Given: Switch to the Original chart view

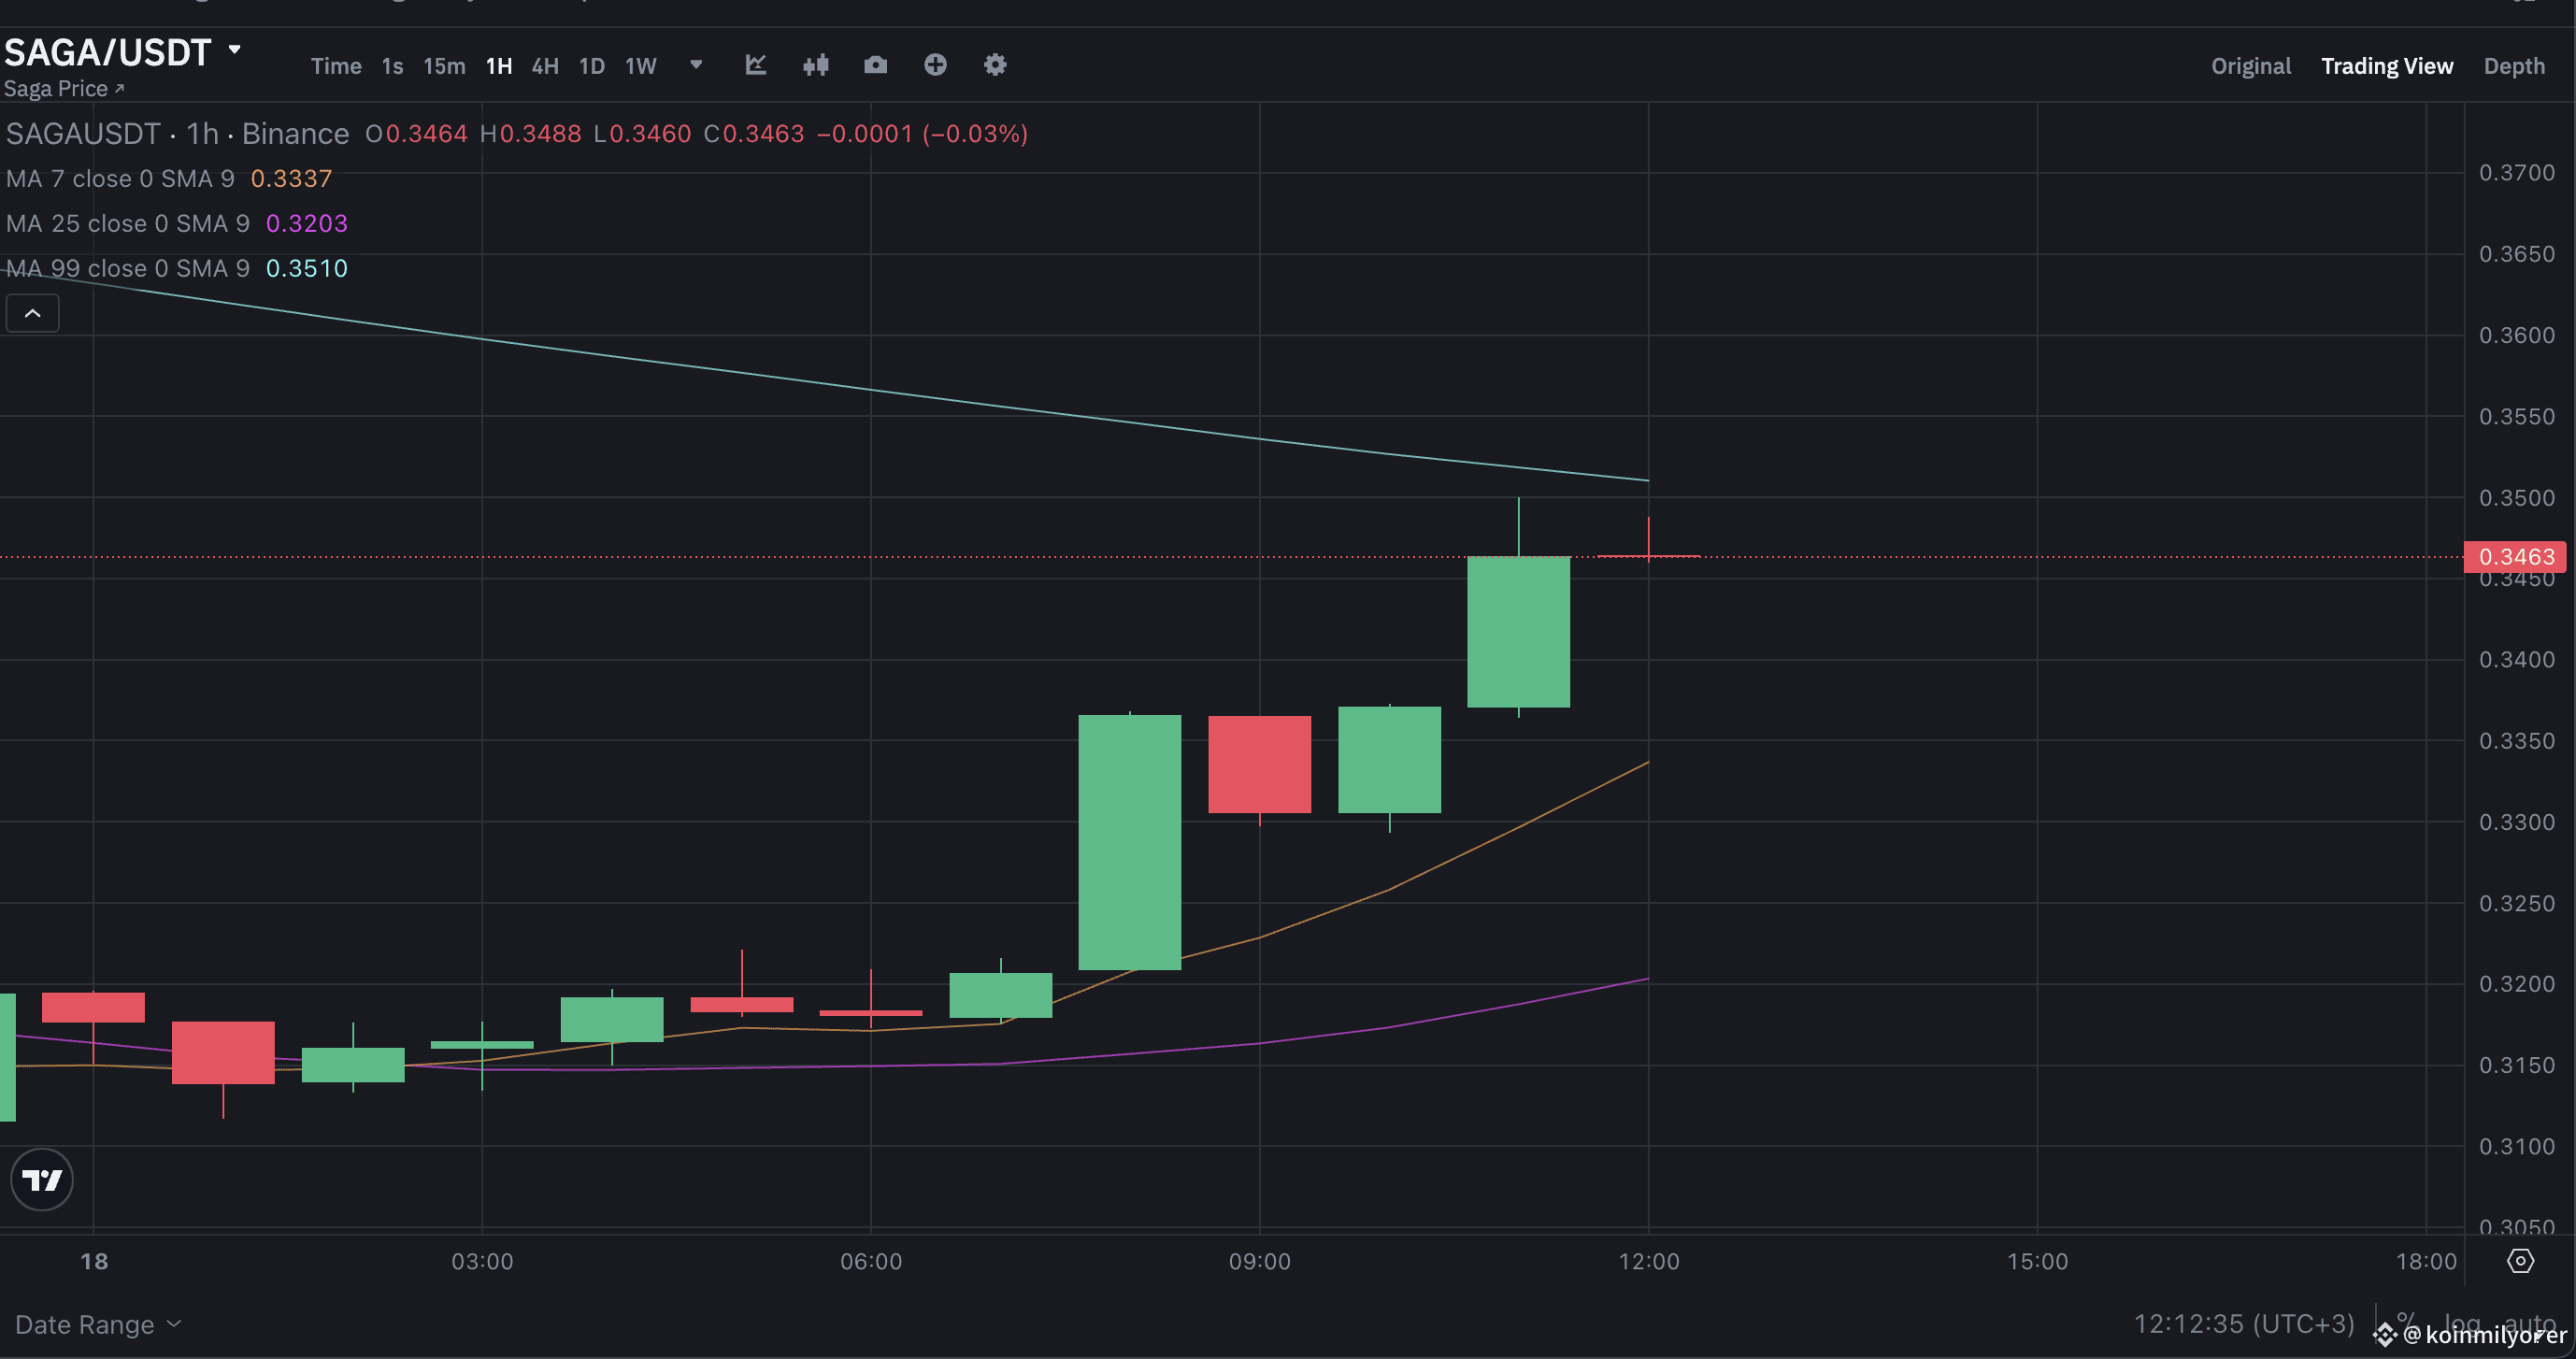Looking at the screenshot, I should click(x=2250, y=65).
